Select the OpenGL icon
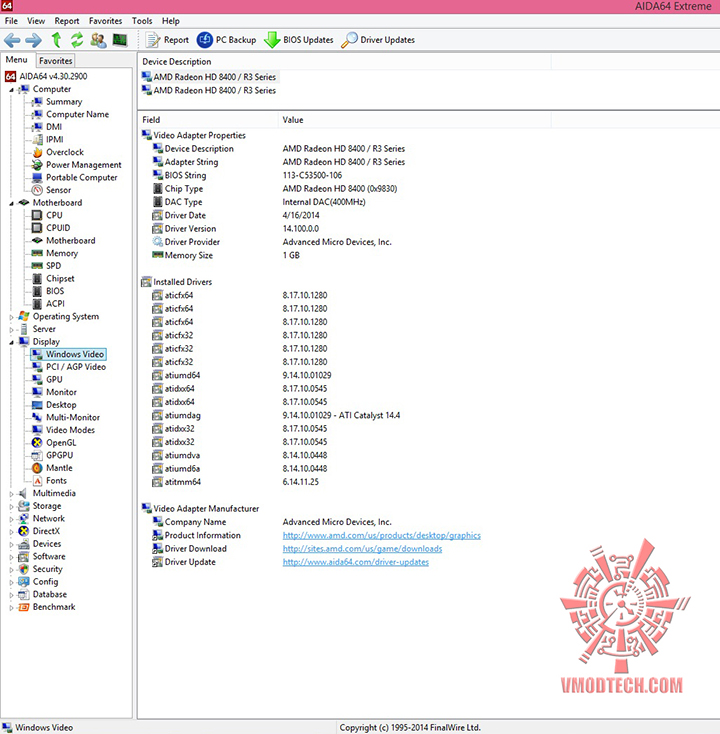This screenshot has width=720, height=734. (x=37, y=443)
